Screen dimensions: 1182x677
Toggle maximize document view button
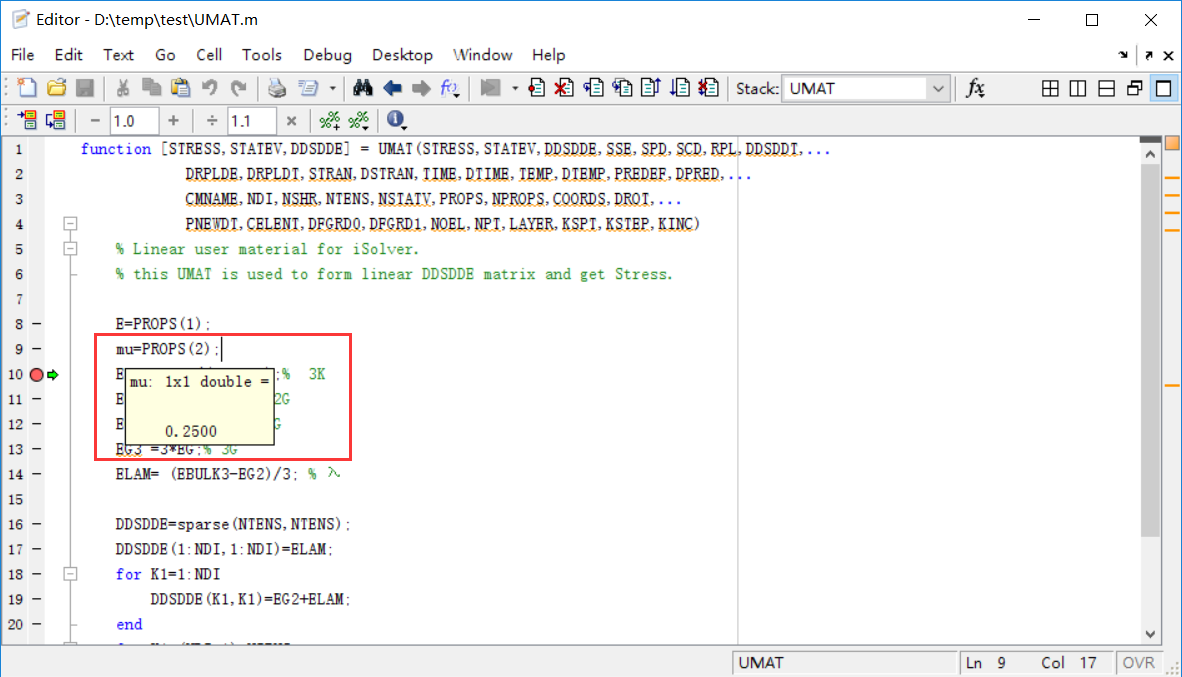click(1163, 89)
